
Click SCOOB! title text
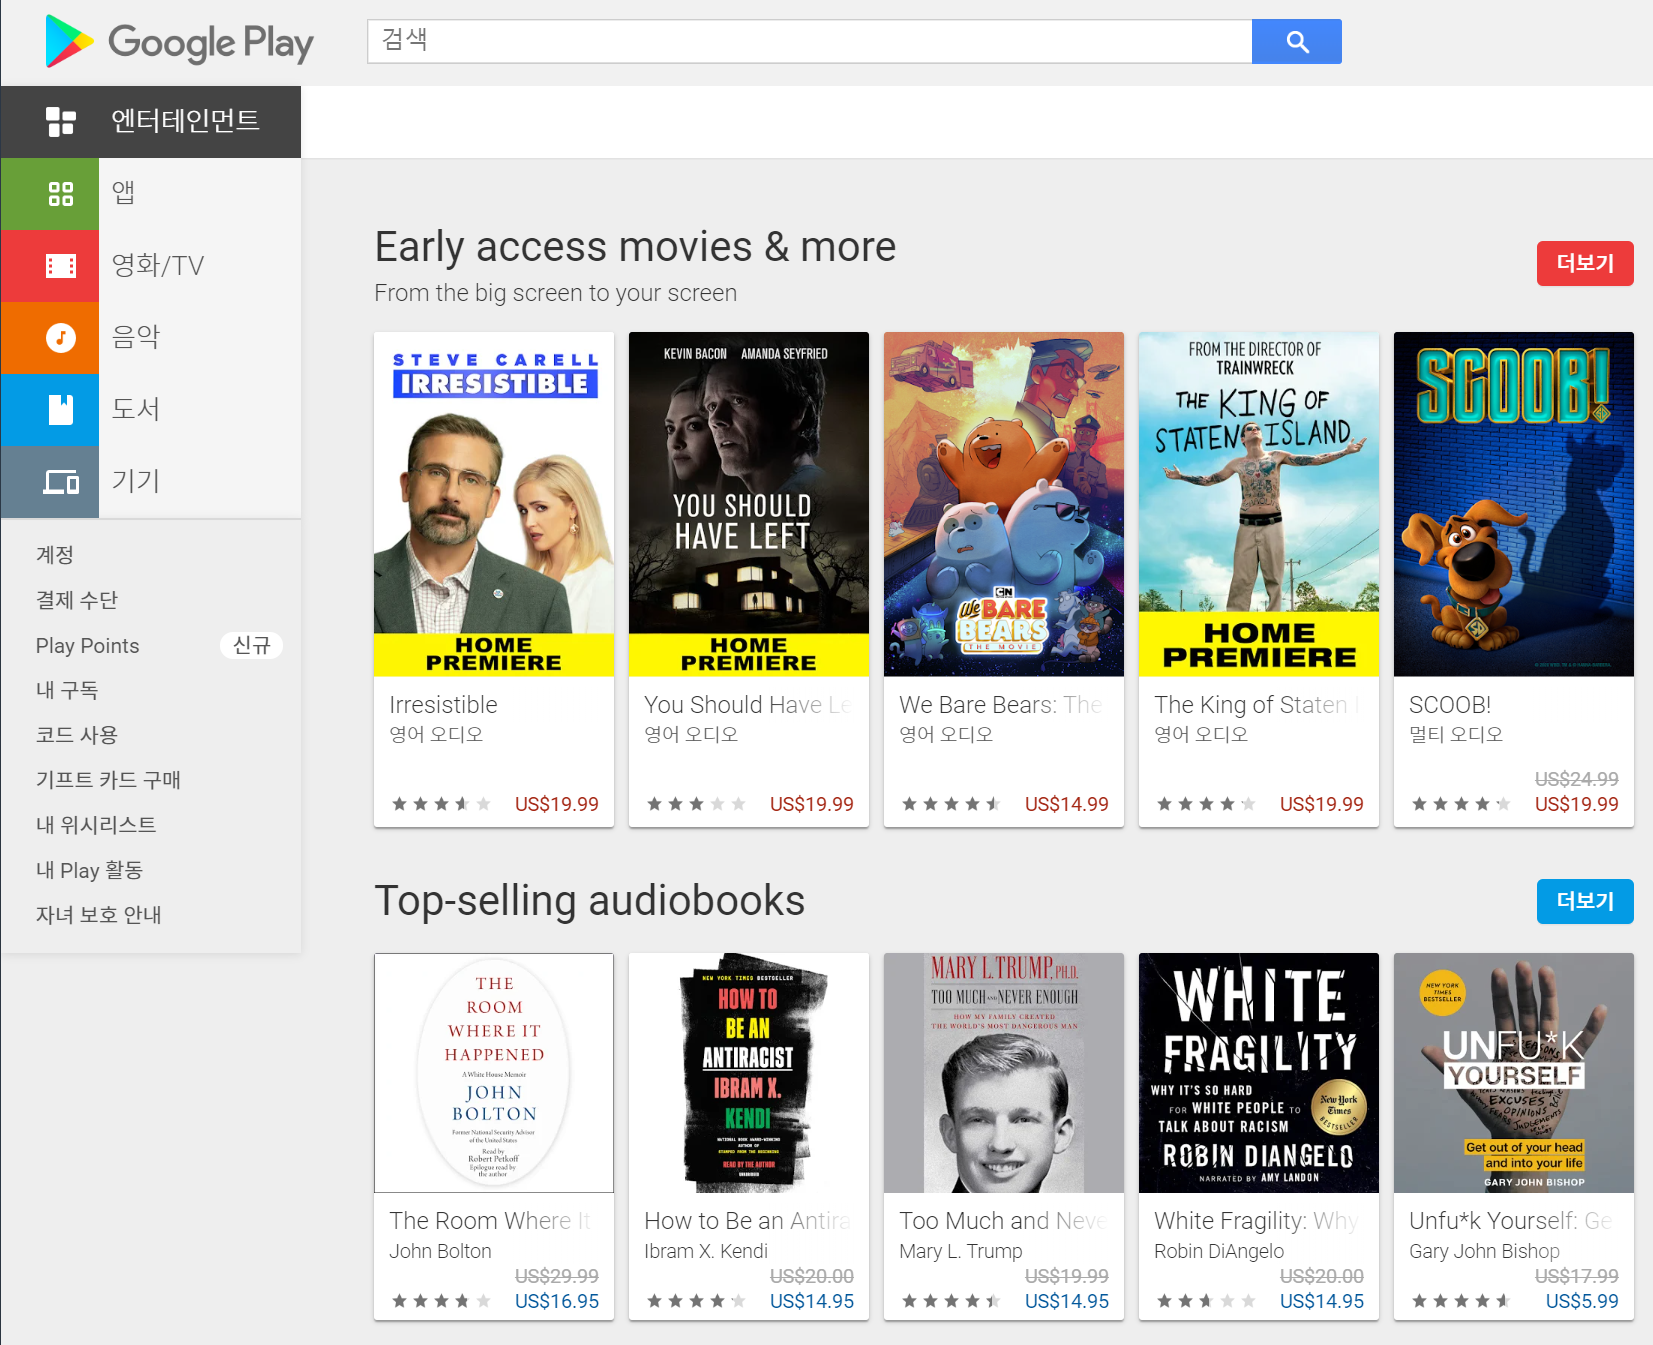coord(1450,705)
